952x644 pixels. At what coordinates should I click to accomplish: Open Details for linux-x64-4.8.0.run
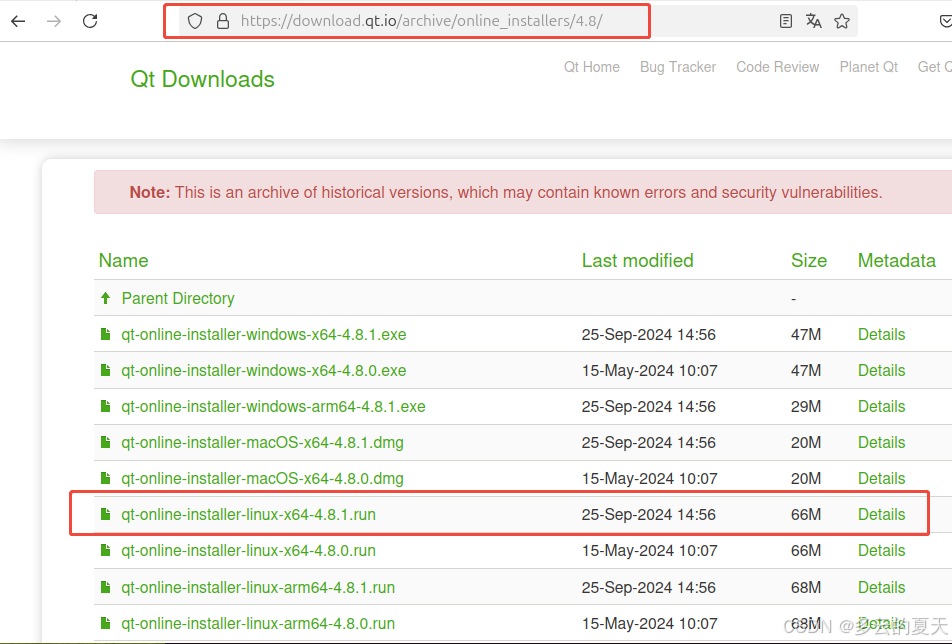pos(881,551)
